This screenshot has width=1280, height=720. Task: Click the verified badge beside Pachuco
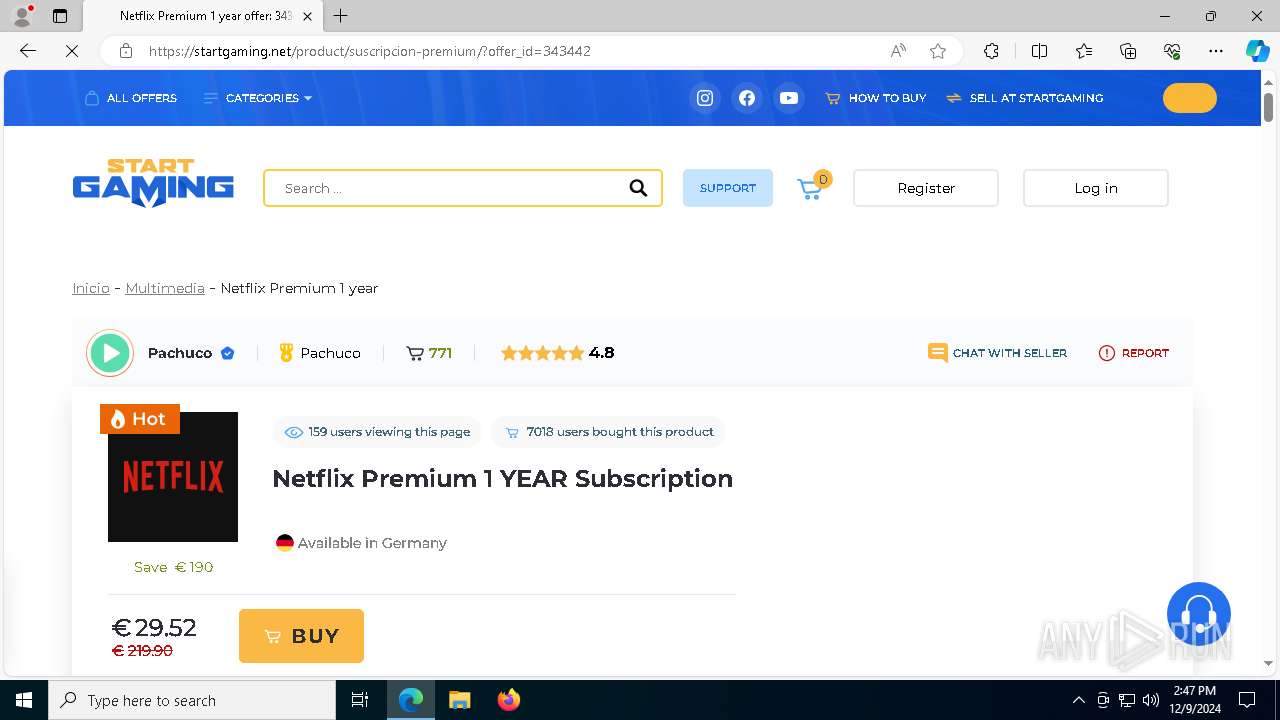228,353
